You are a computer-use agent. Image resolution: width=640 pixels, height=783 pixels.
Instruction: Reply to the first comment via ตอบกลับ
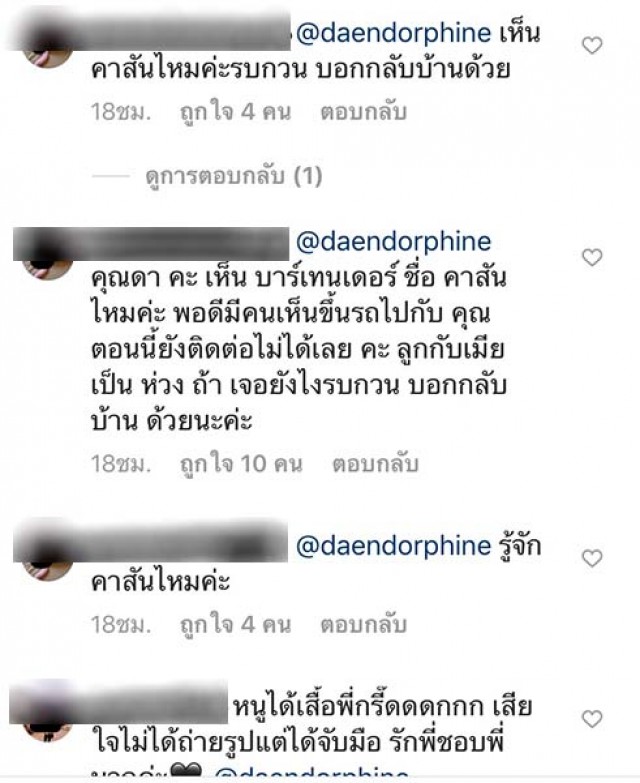pos(363,112)
